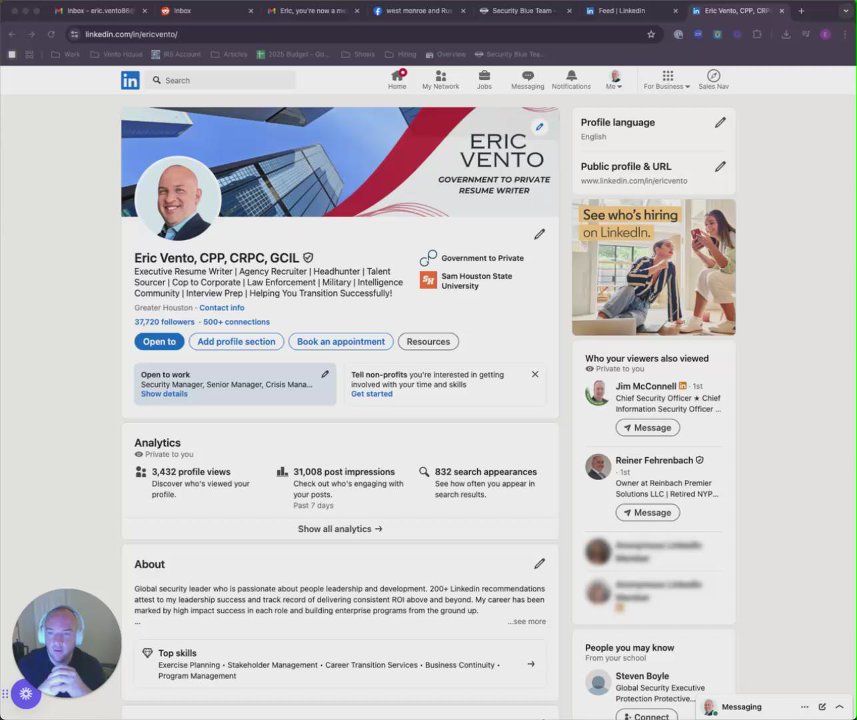
Task: Open the Jobs section
Action: pos(484,79)
